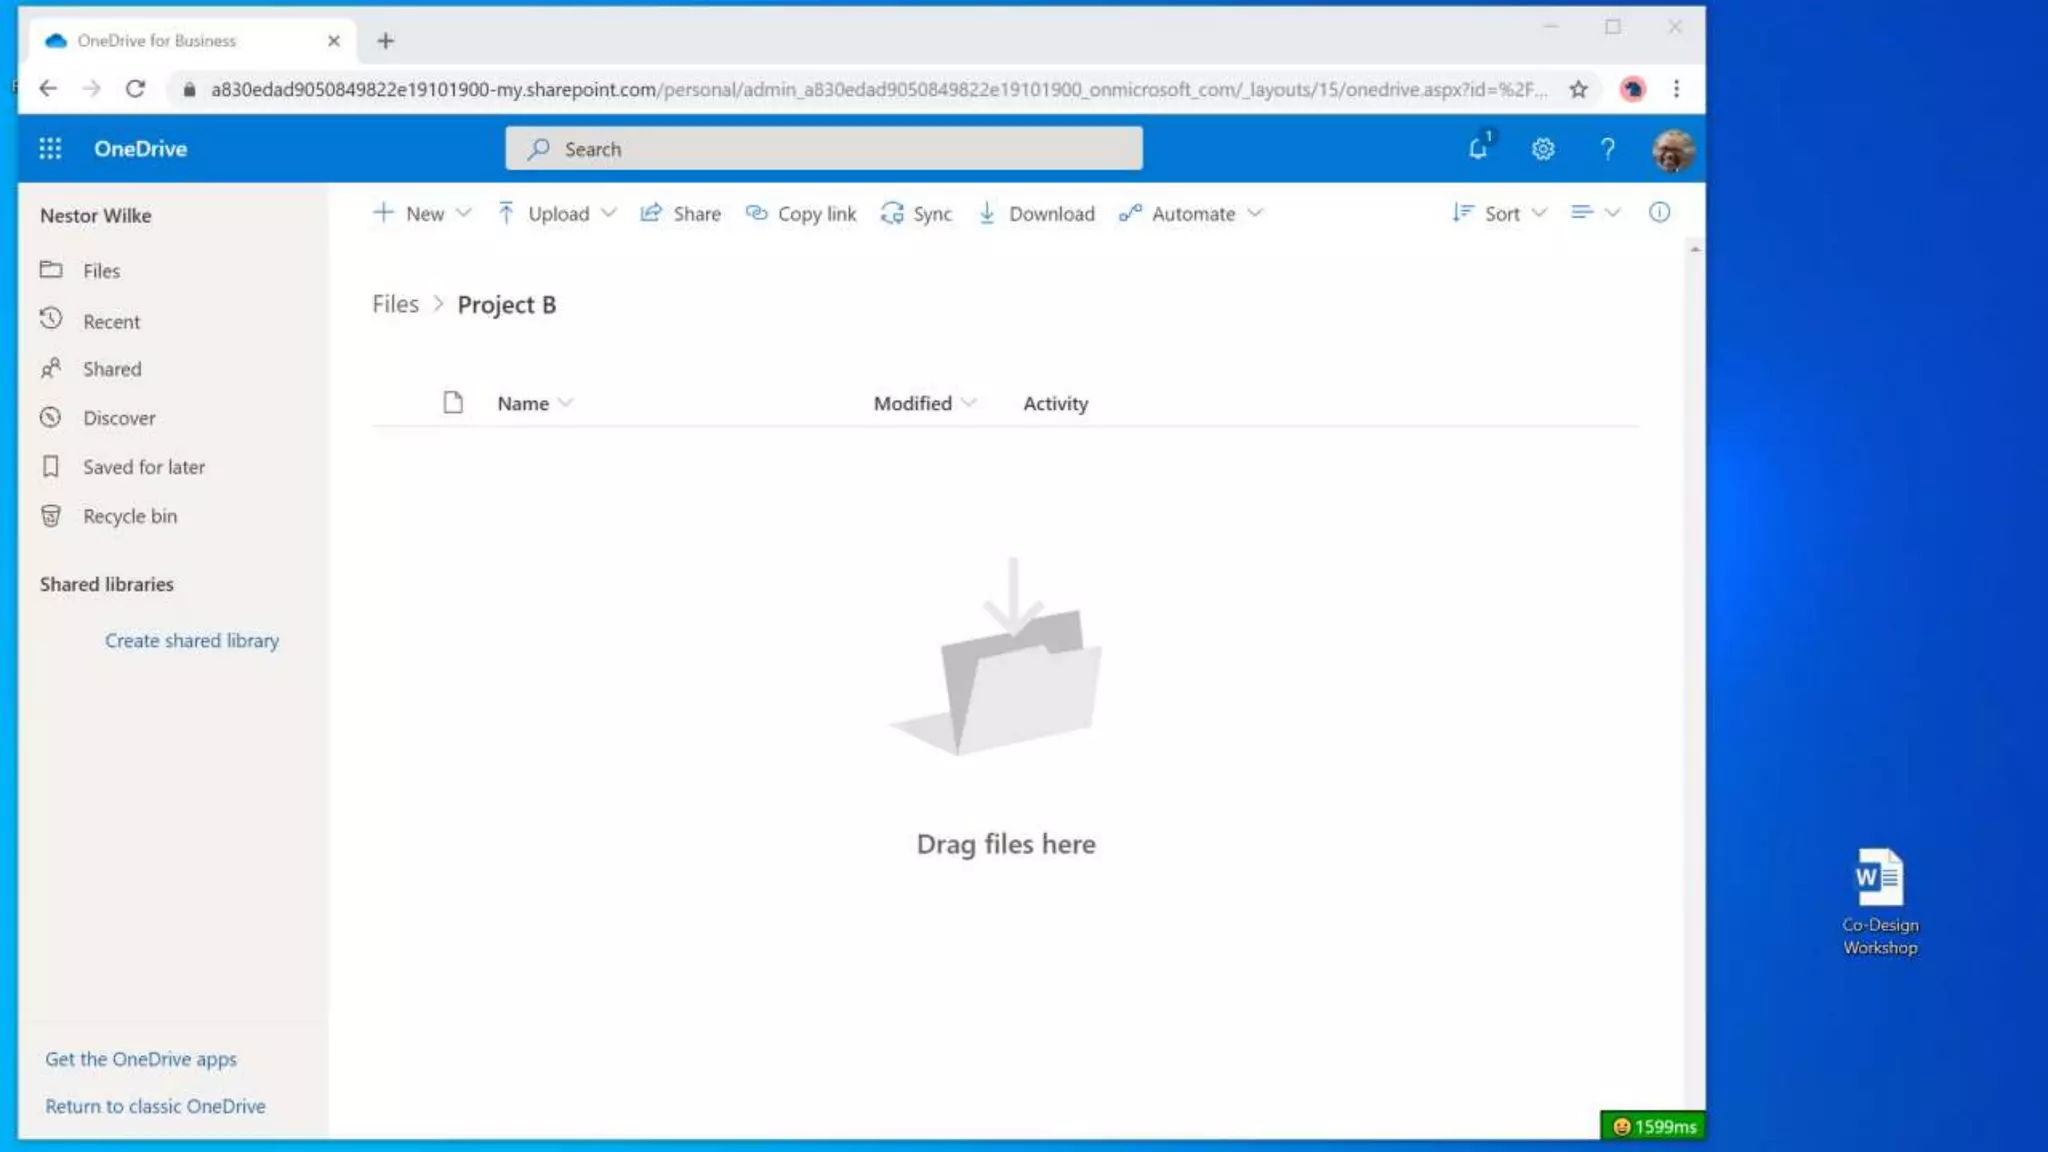Open Recycle bin in sidebar
2048x1152 pixels.
[x=129, y=516]
